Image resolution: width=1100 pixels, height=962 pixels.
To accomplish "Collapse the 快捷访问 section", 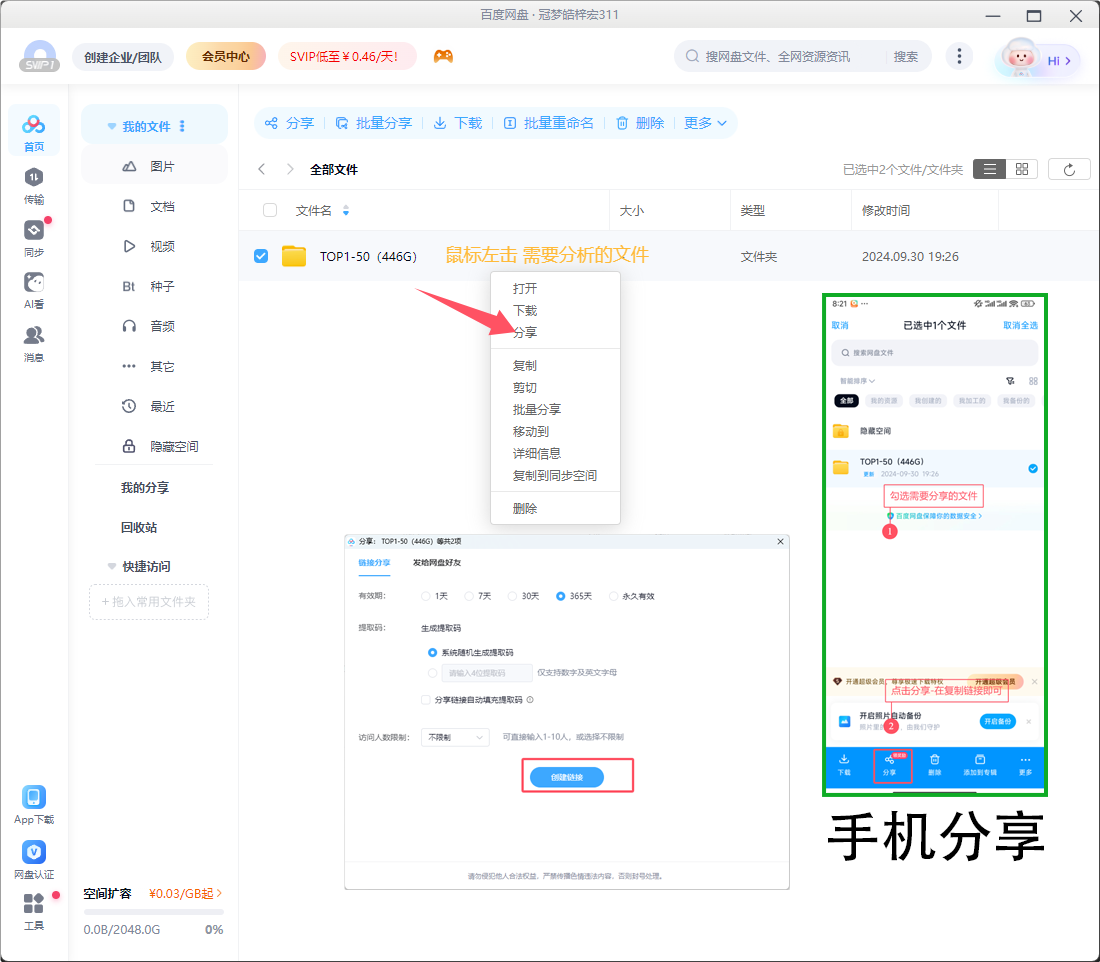I will 112,567.
